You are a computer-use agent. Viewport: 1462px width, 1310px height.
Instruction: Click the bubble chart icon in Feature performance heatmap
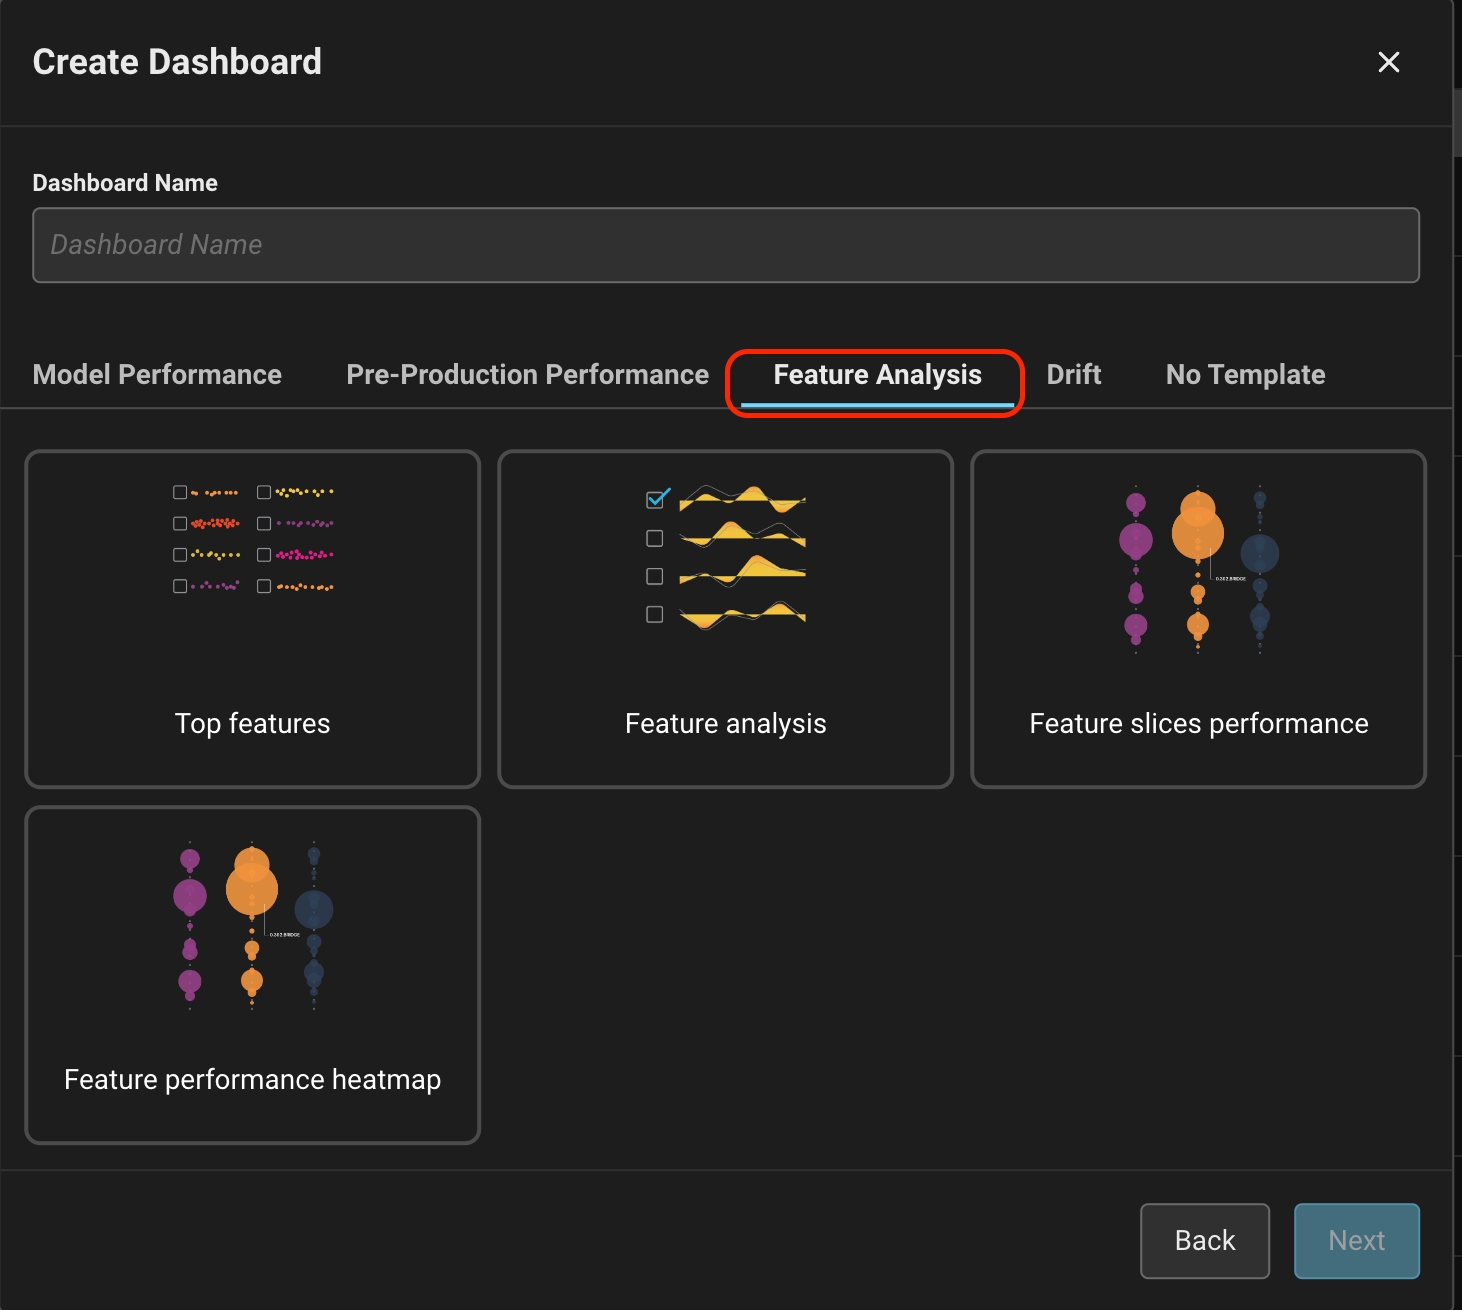coord(253,926)
